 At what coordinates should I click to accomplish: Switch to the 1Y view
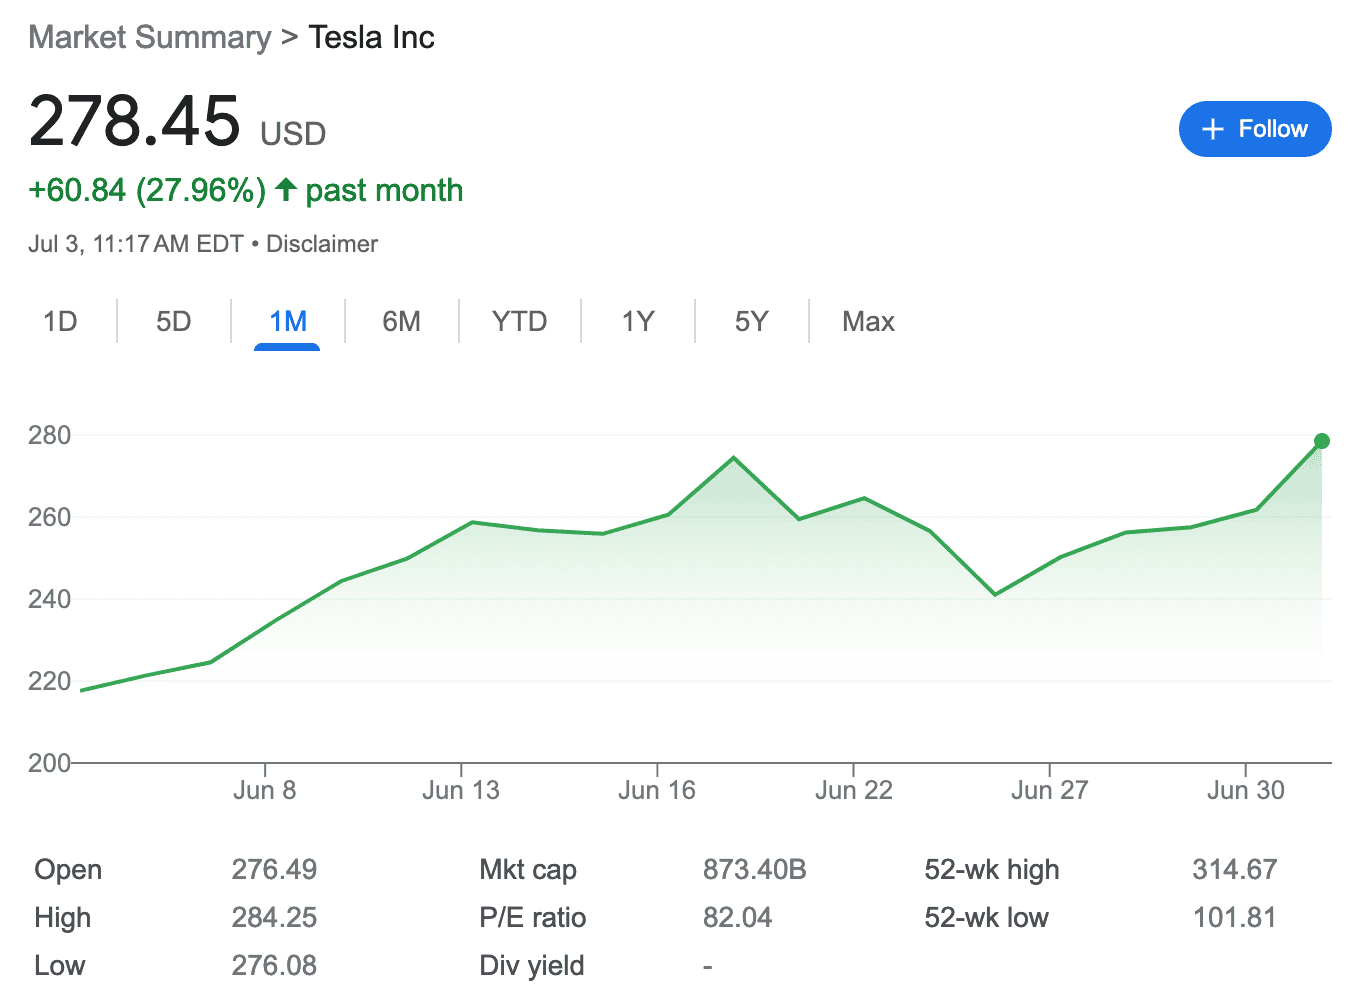click(x=637, y=321)
